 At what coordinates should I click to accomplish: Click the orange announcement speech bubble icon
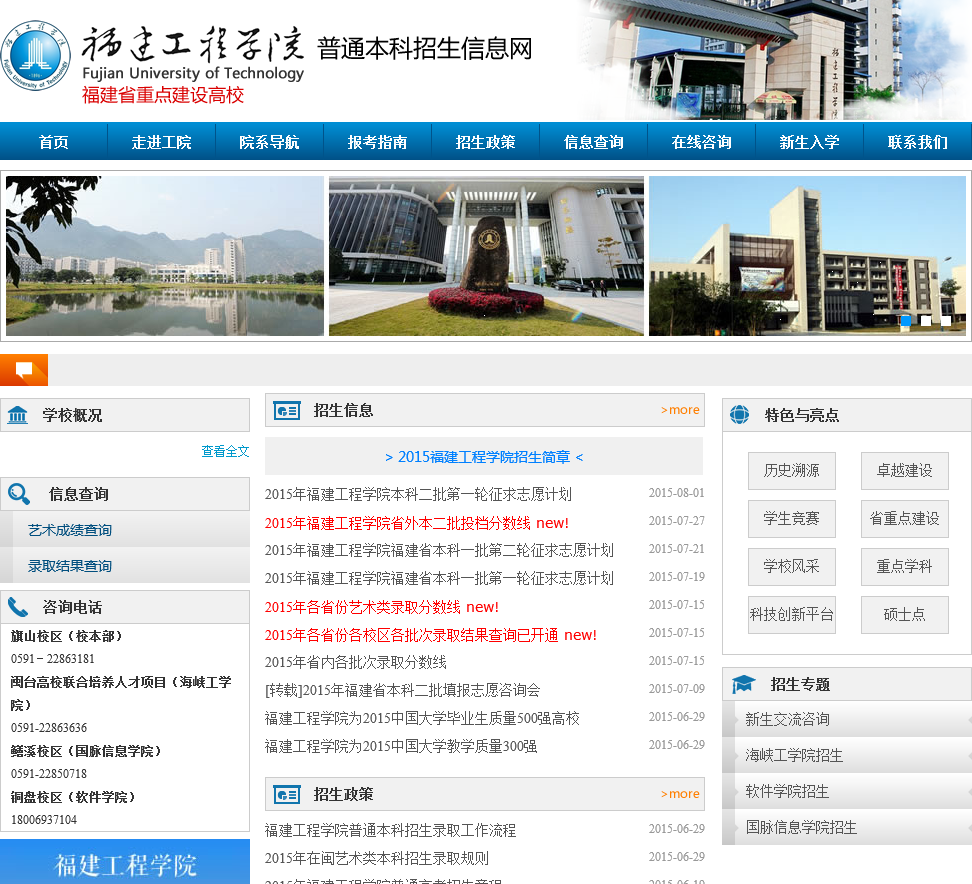tap(24, 370)
